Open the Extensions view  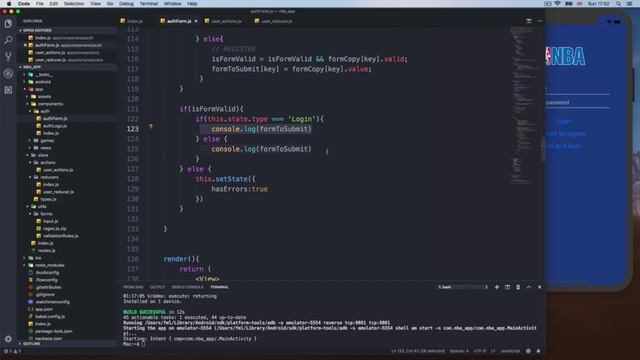coord(8,90)
